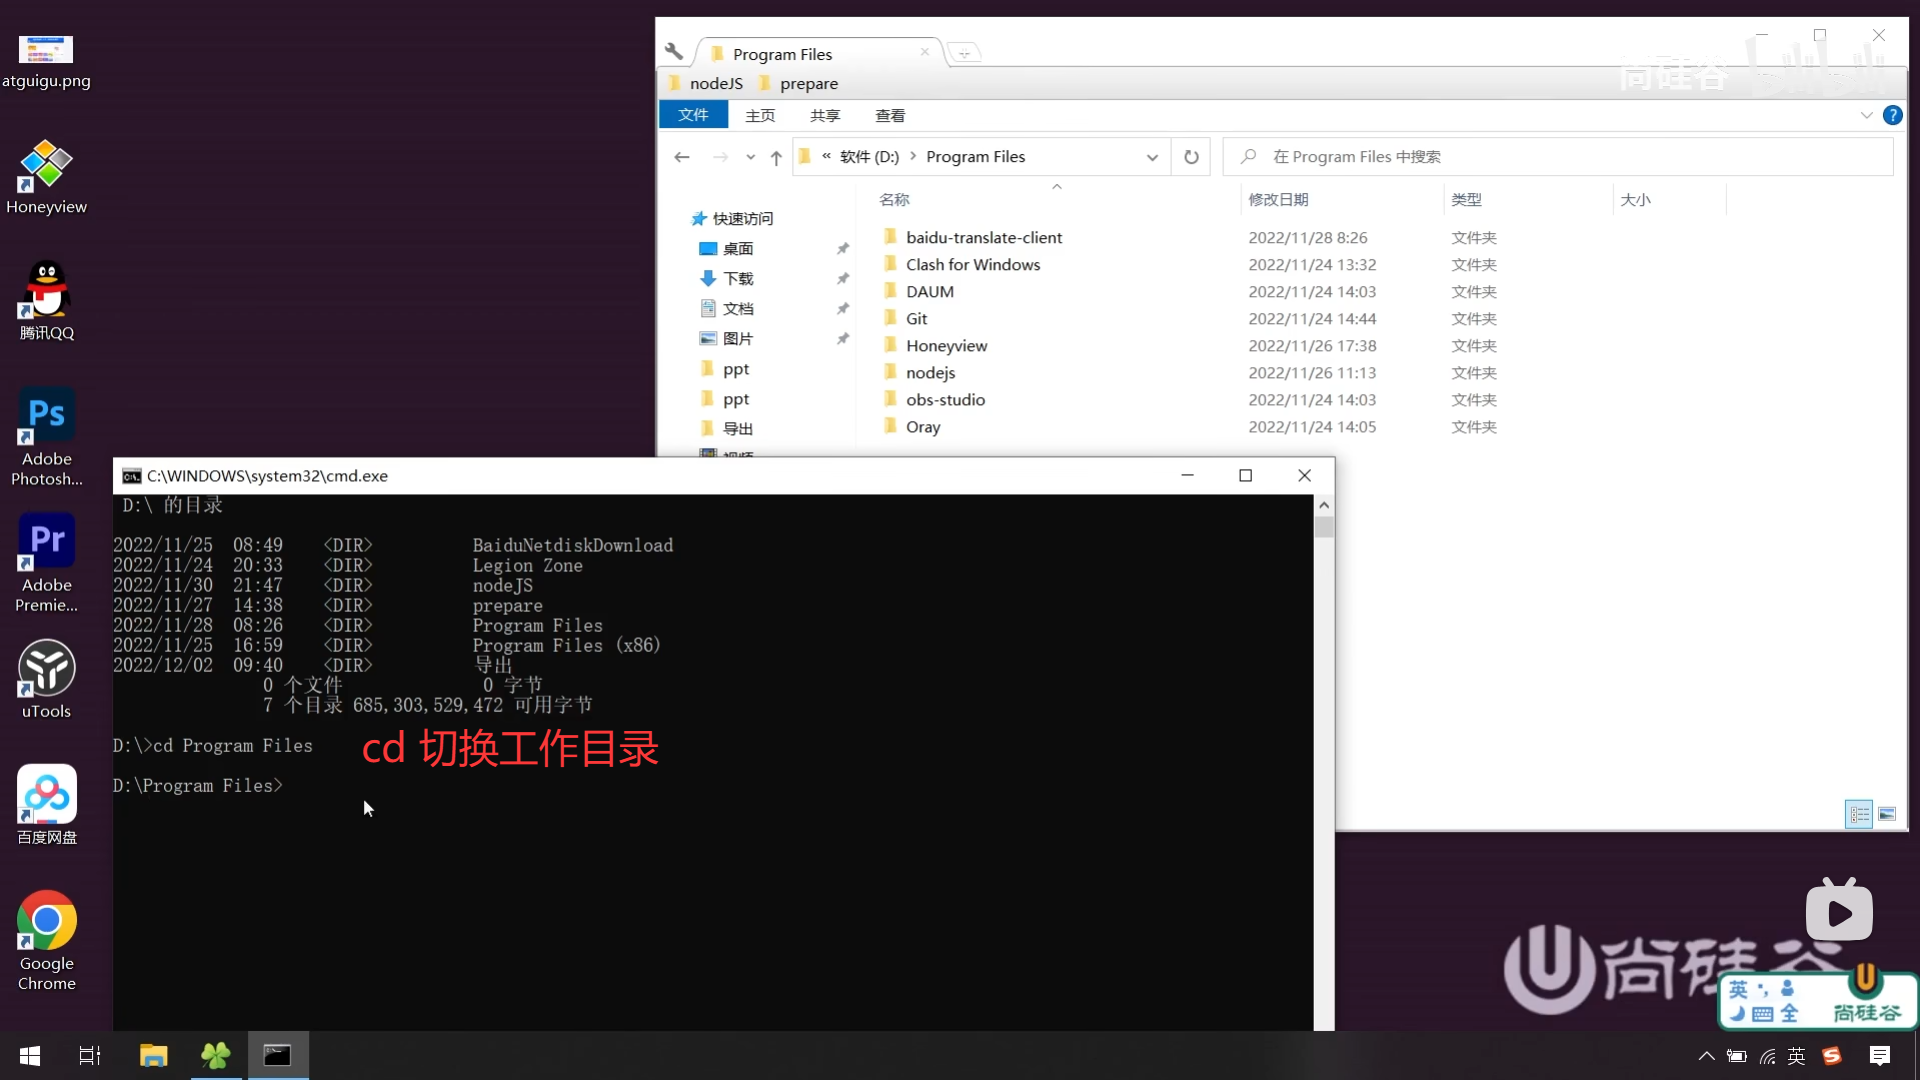Open the nodejs folder in list
1920x1080 pixels.
point(930,373)
